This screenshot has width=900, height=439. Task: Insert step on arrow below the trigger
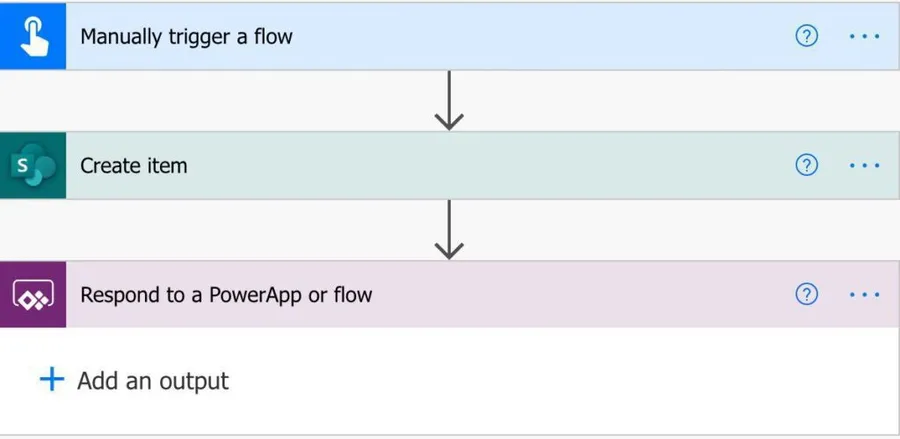coord(449,101)
